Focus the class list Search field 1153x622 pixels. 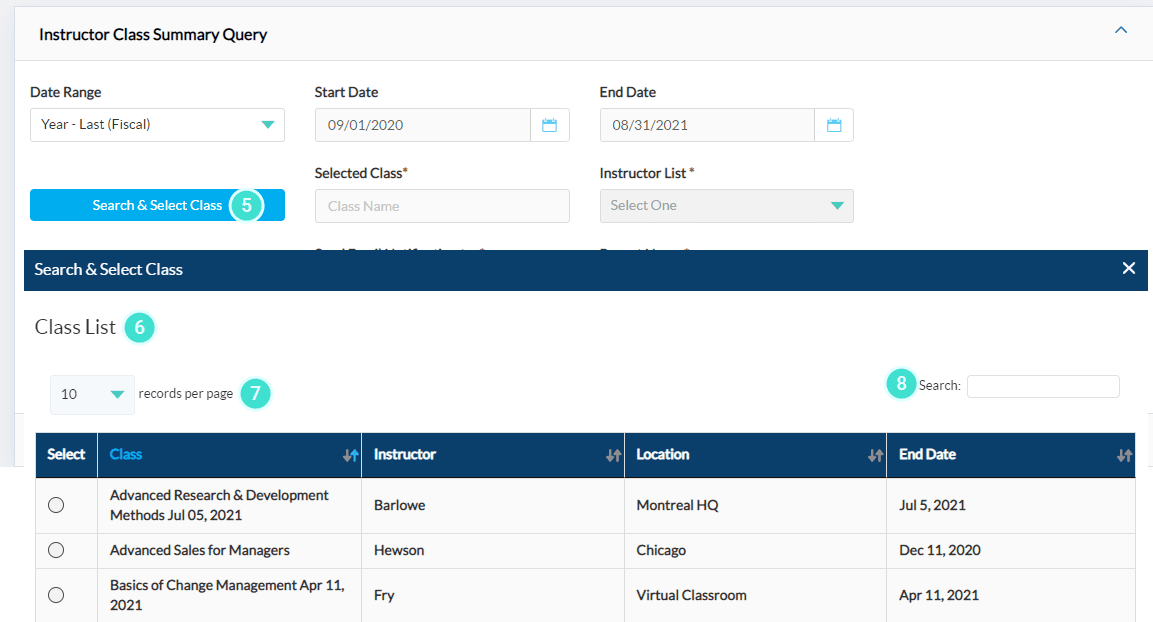pos(1042,386)
